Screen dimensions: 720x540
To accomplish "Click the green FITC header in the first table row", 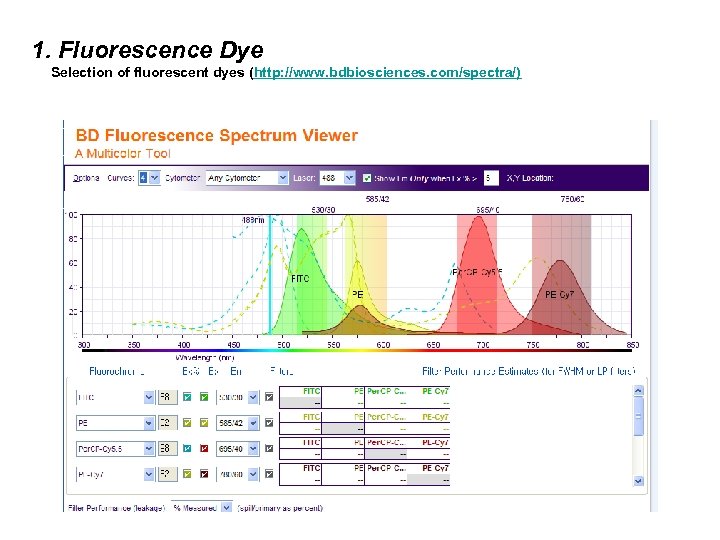I will coord(311,391).
